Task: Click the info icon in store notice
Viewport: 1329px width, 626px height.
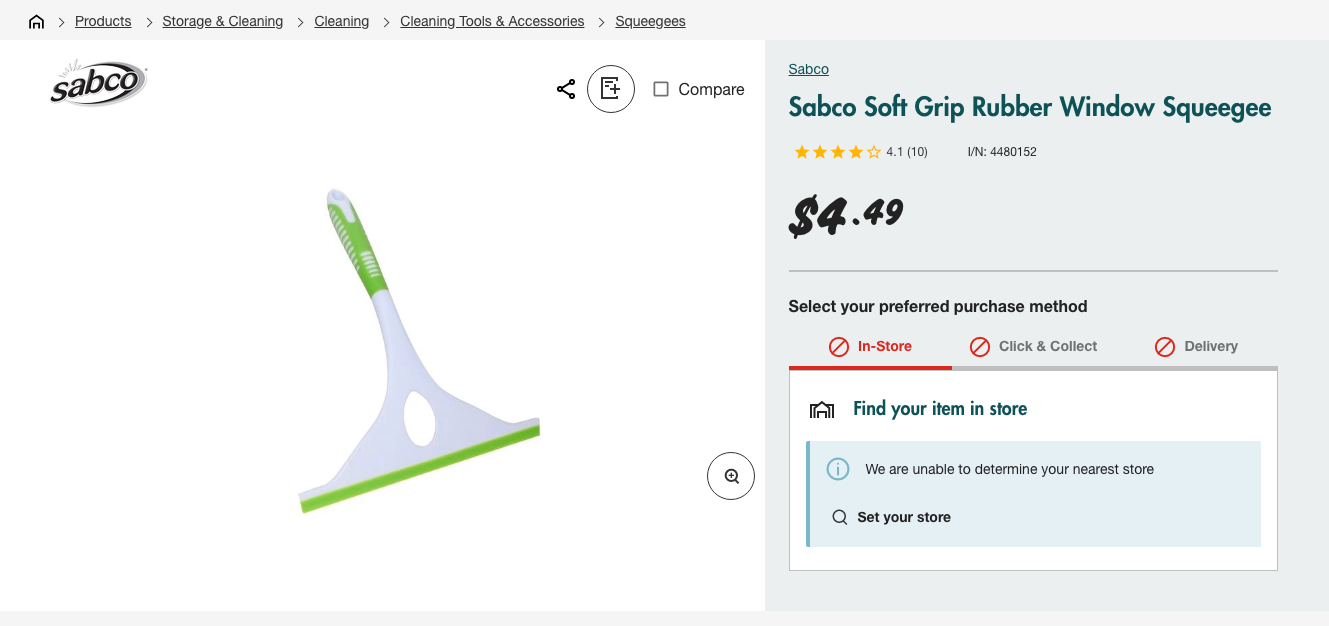Action: tap(838, 469)
